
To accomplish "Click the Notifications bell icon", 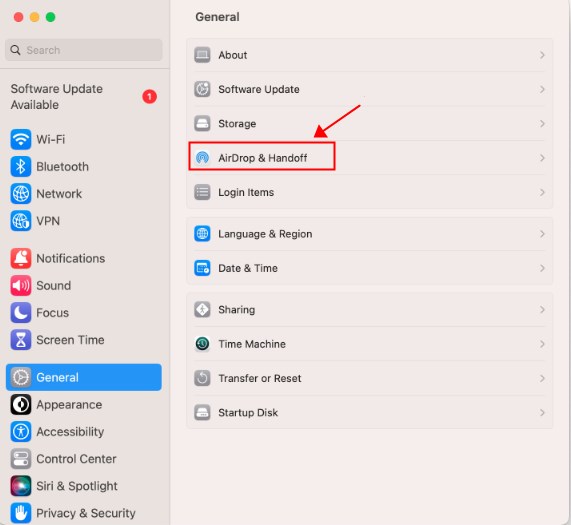I will pyautogui.click(x=21, y=258).
